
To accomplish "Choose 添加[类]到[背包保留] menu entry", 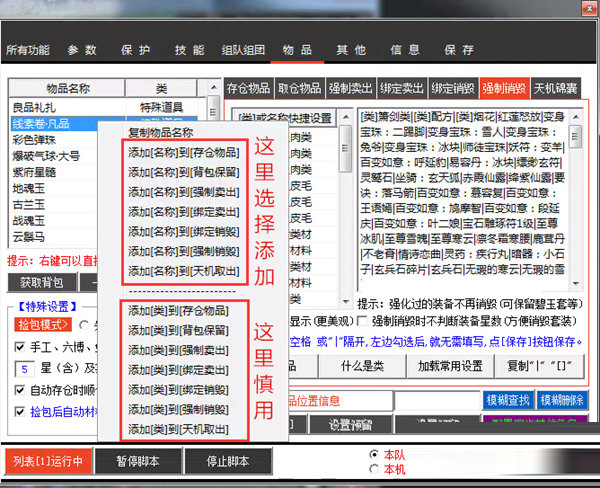I will point(178,330).
